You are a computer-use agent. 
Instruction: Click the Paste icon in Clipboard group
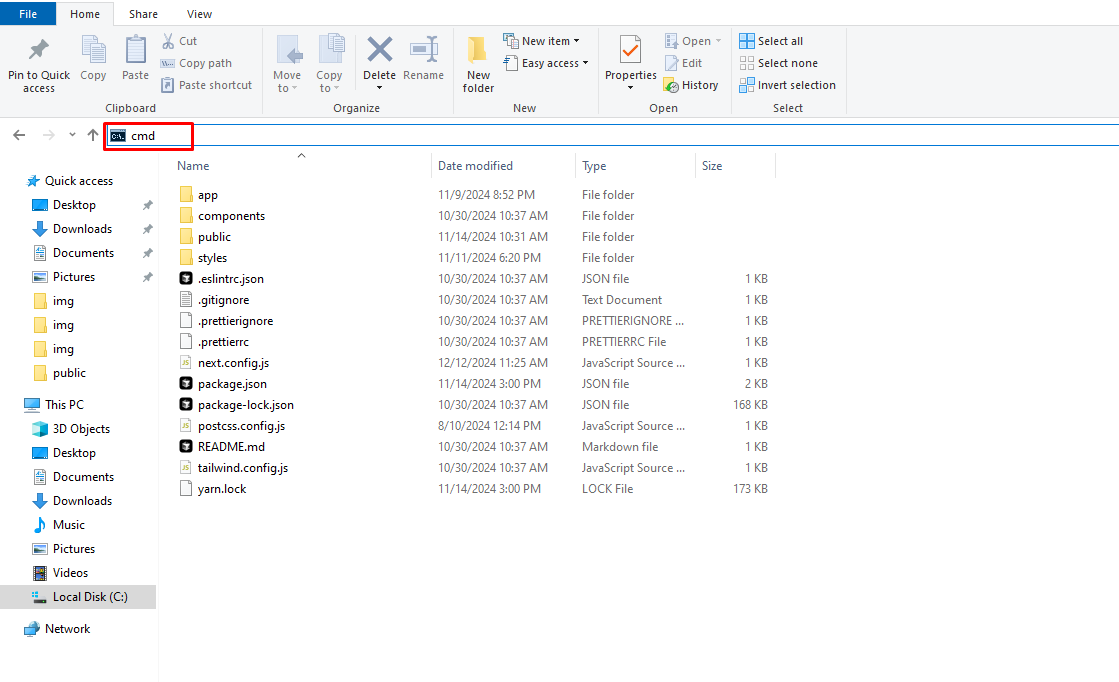[x=135, y=50]
